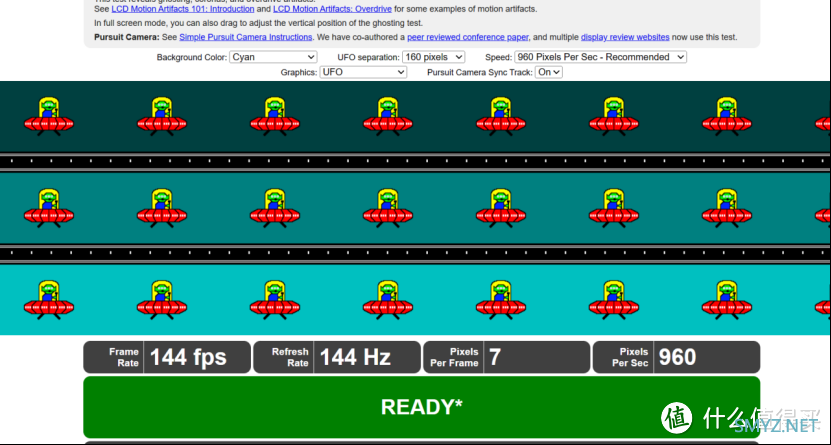
Task: Click the Refresh Rate label
Action: 290,357
